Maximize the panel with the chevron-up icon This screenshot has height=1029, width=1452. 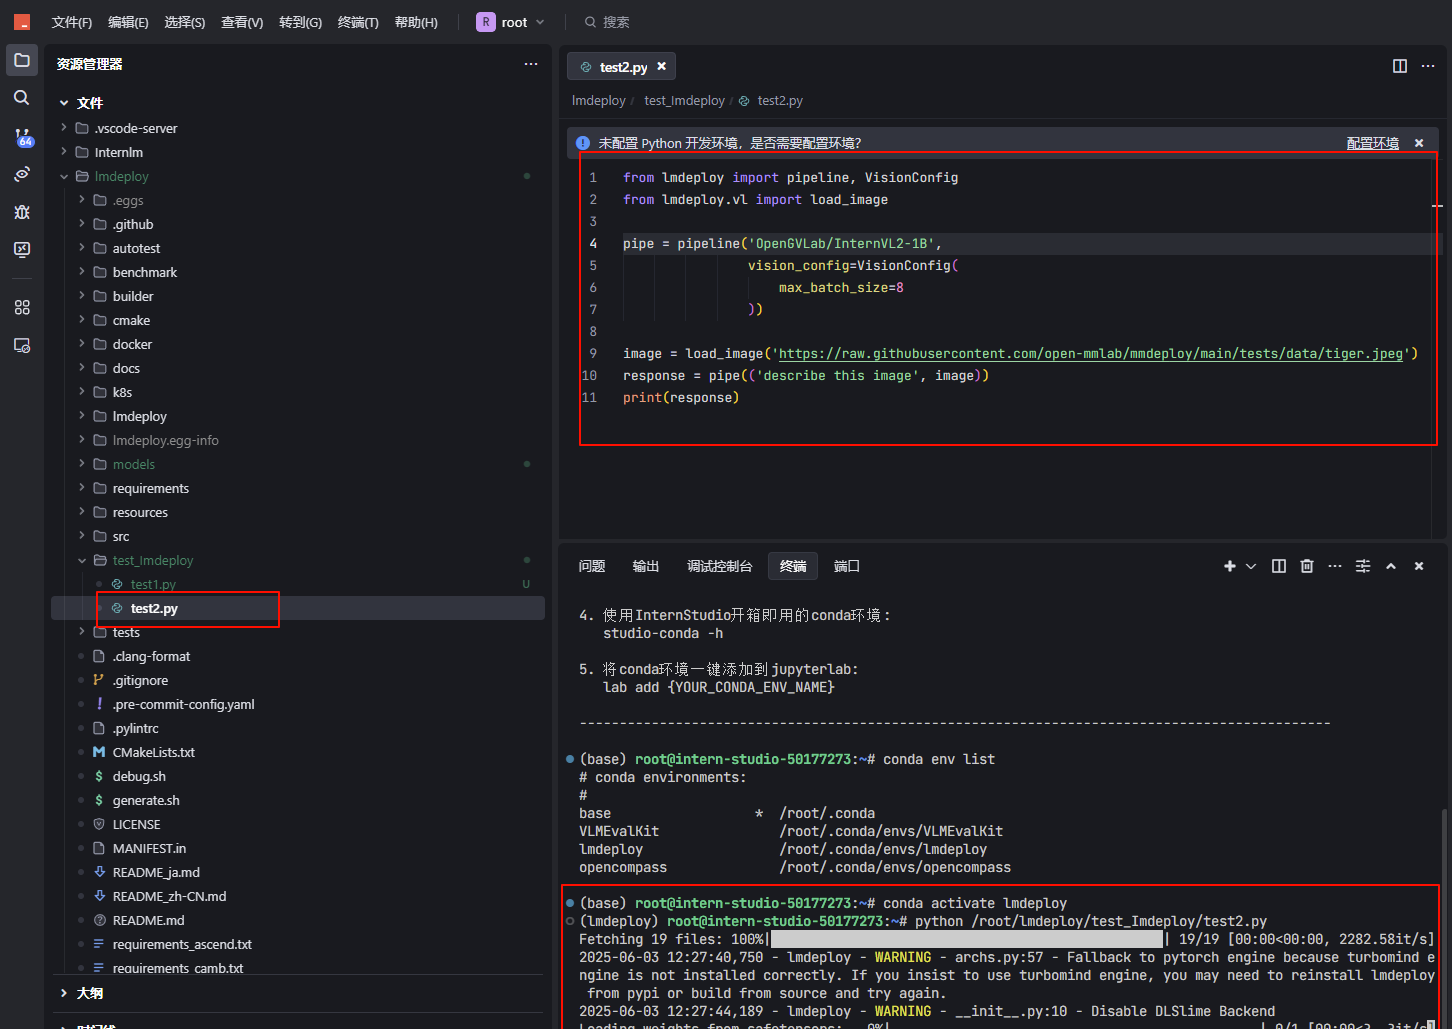point(1391,565)
